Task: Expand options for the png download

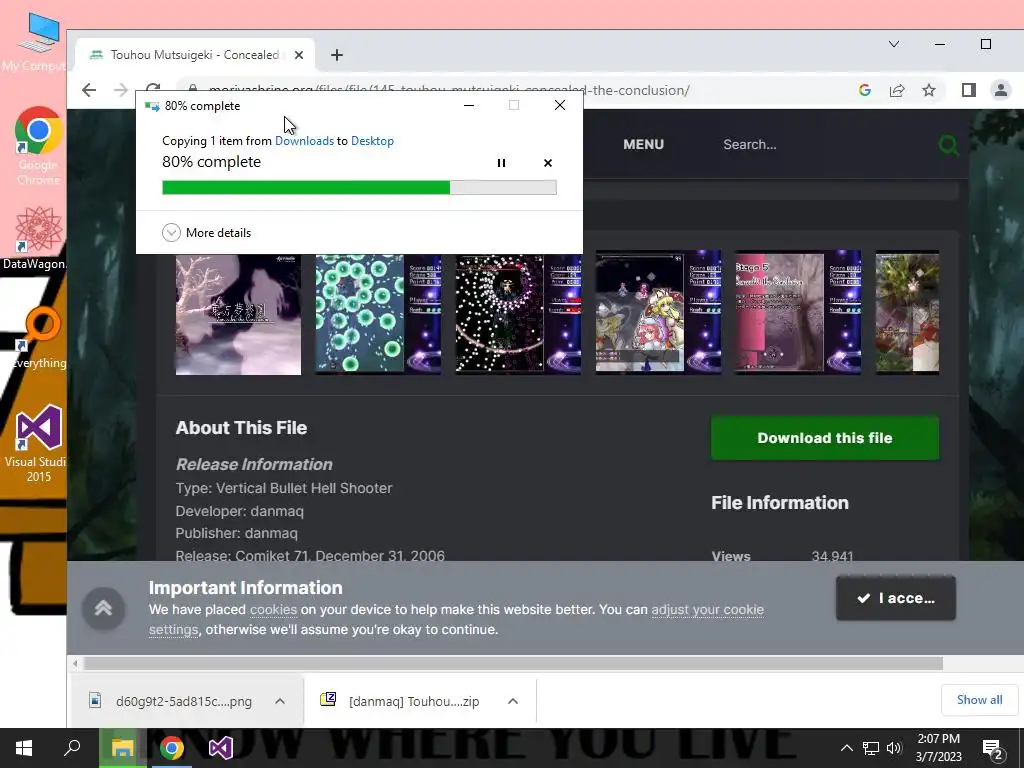Action: (x=280, y=701)
